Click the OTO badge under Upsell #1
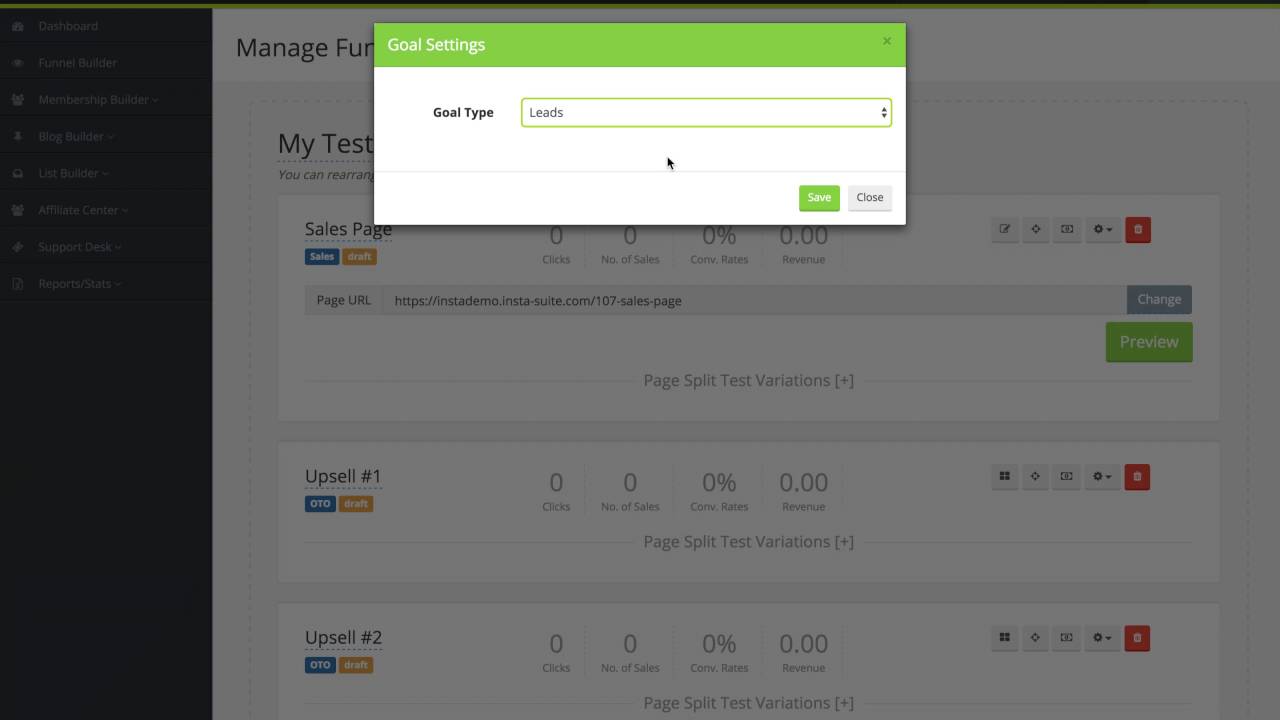The width and height of the screenshot is (1280, 720). click(x=320, y=504)
